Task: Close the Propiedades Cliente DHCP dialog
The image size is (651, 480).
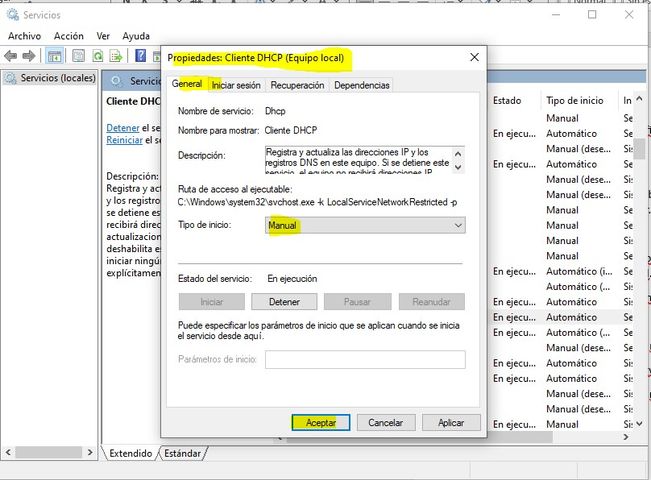Action: click(x=474, y=57)
